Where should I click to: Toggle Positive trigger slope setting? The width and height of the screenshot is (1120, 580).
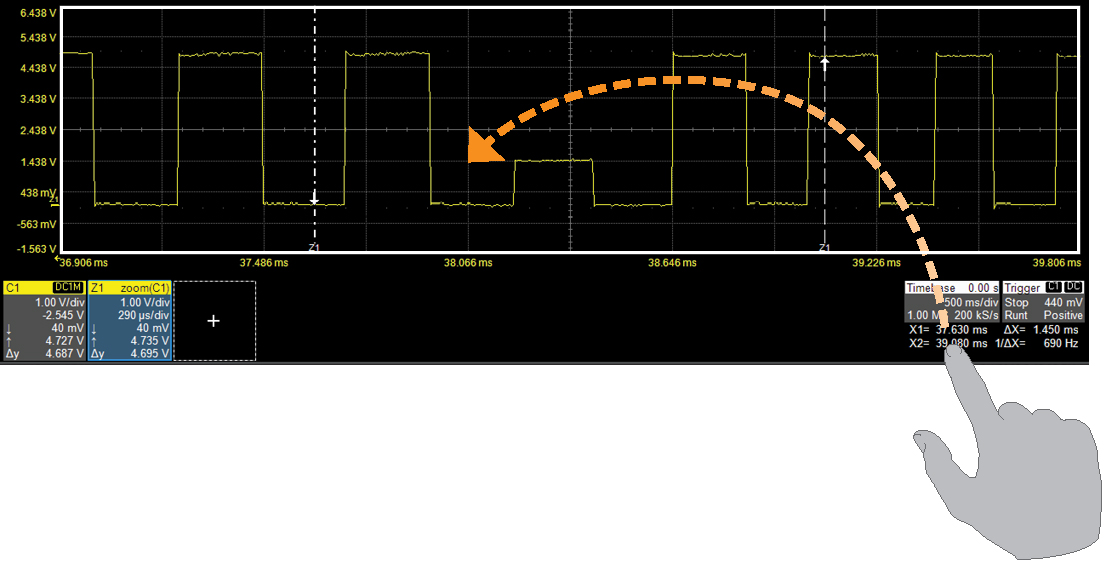click(1062, 315)
